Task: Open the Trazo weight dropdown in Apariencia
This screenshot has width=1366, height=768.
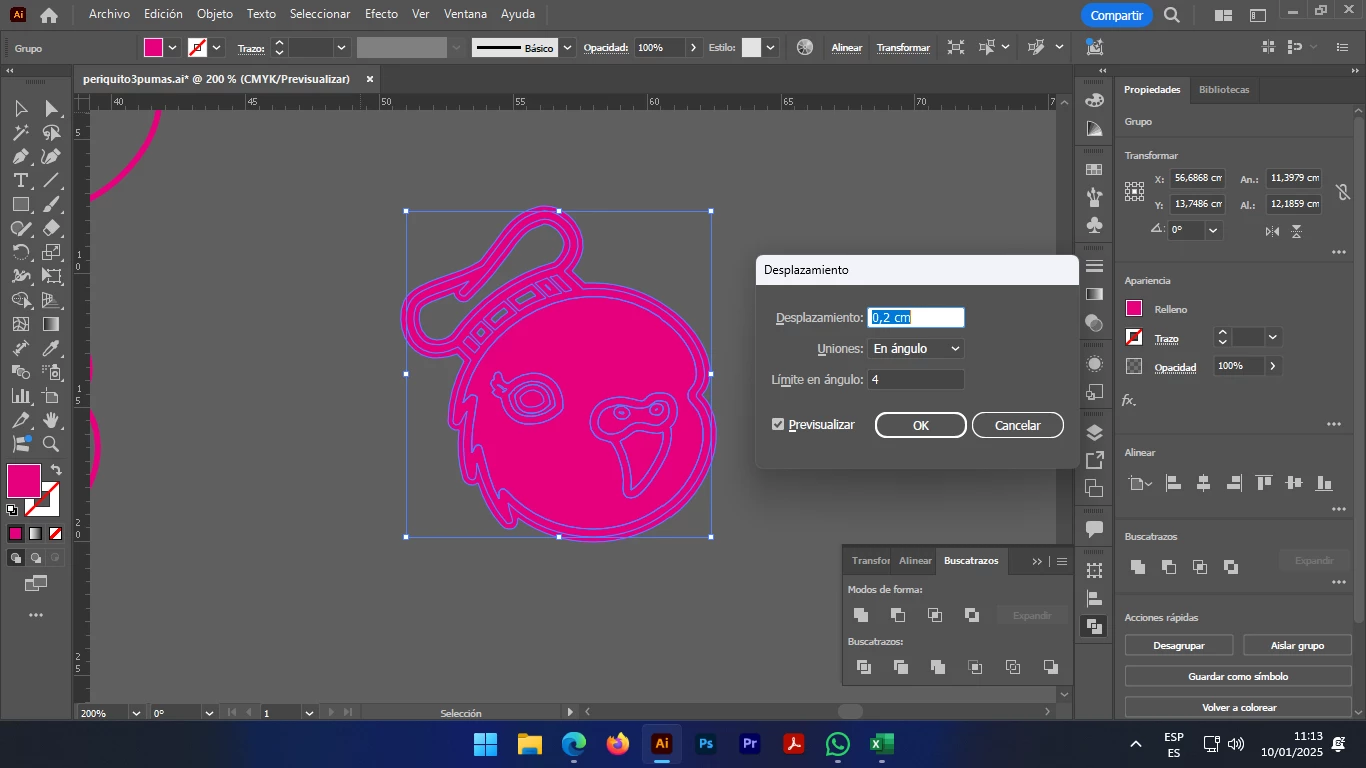Action: [1273, 337]
